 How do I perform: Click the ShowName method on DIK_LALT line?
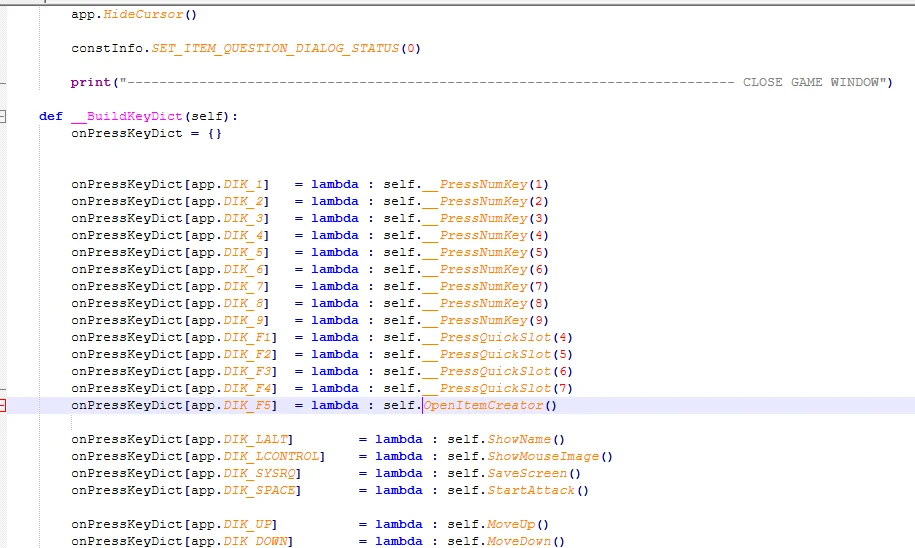click(x=520, y=439)
